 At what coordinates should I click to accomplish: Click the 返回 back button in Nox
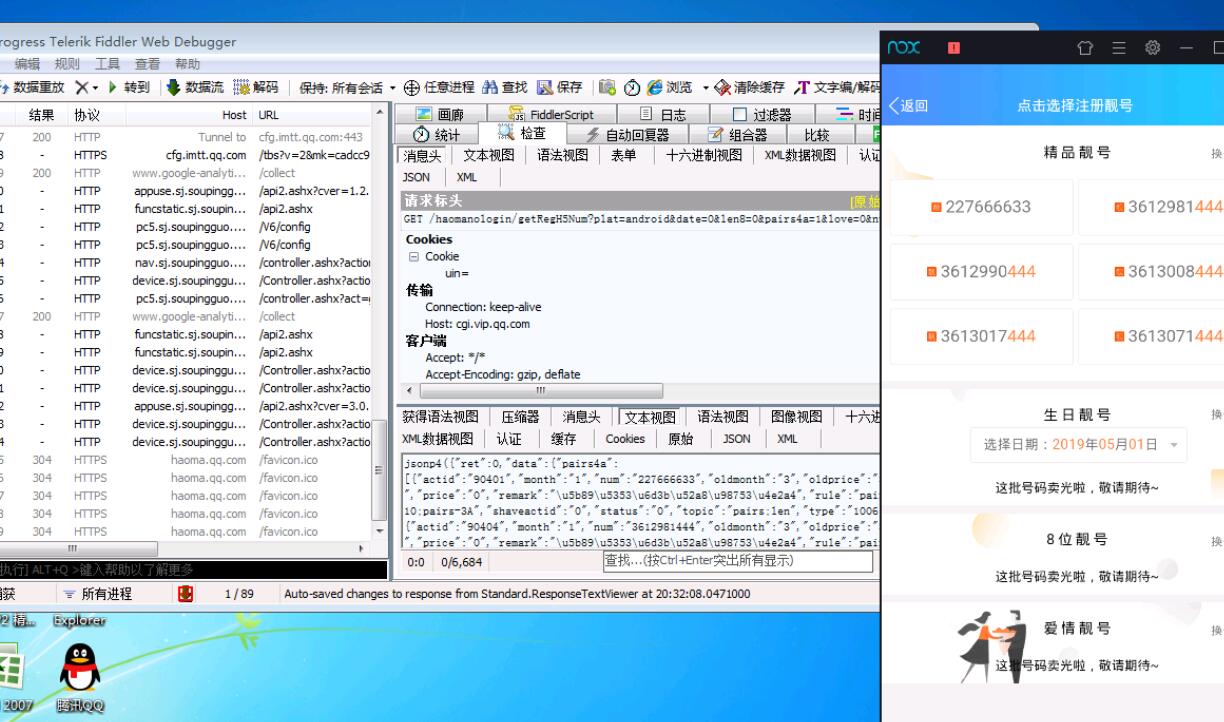[908, 105]
